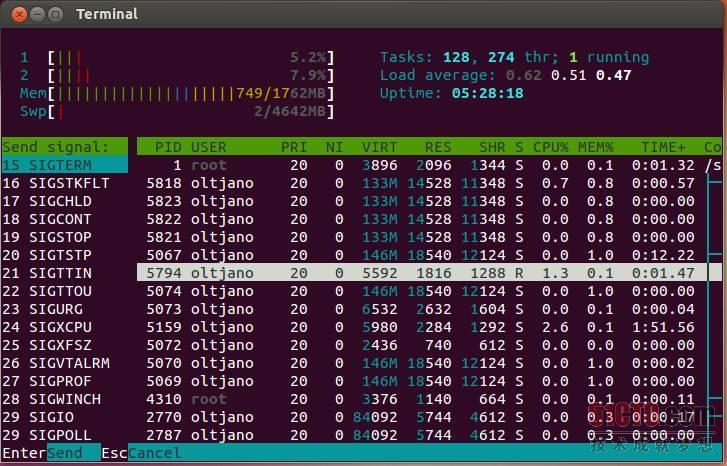Select the process row with PID 5159
Viewport: 727px width, 466px height.
point(429,327)
